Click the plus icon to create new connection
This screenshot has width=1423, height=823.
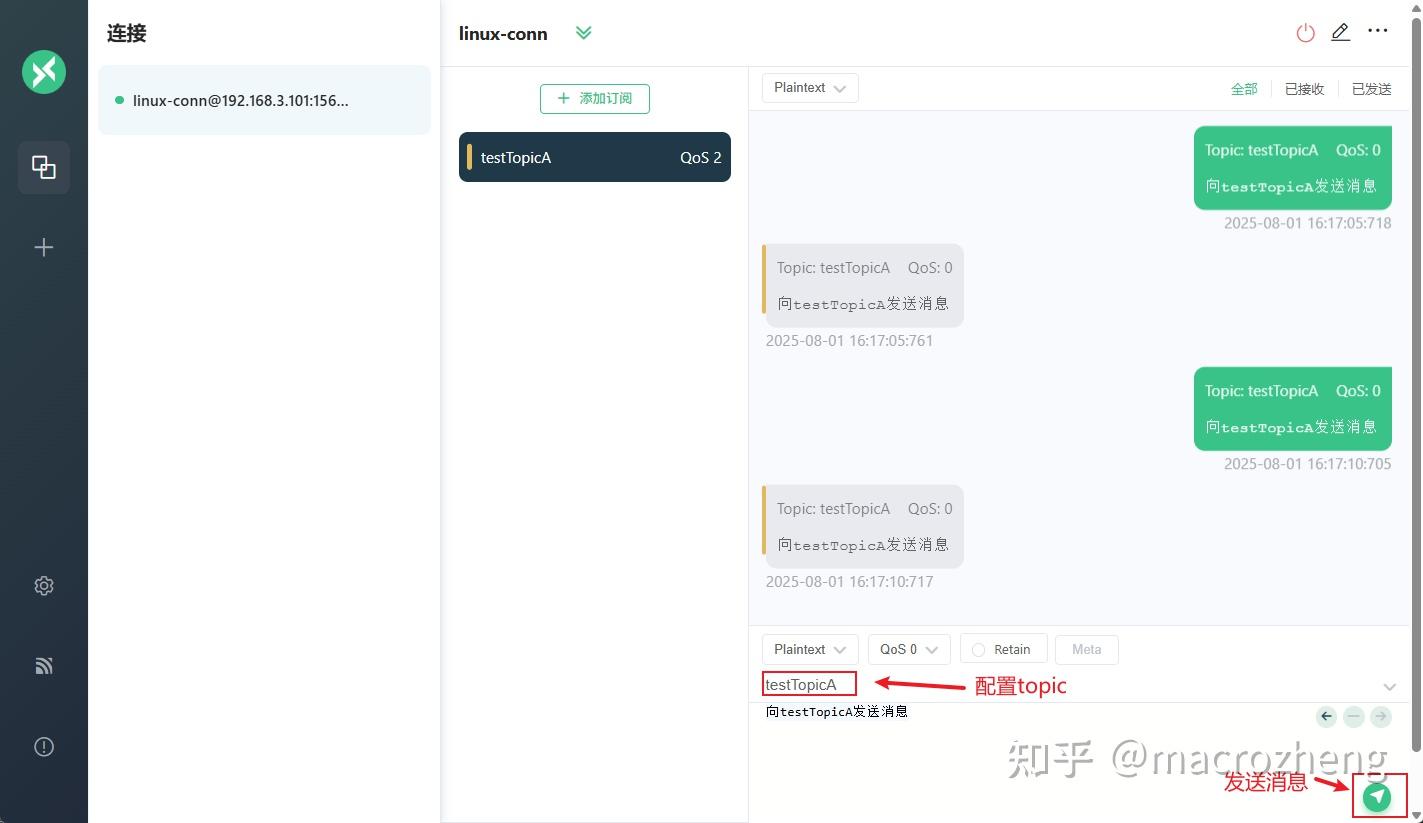coord(44,246)
